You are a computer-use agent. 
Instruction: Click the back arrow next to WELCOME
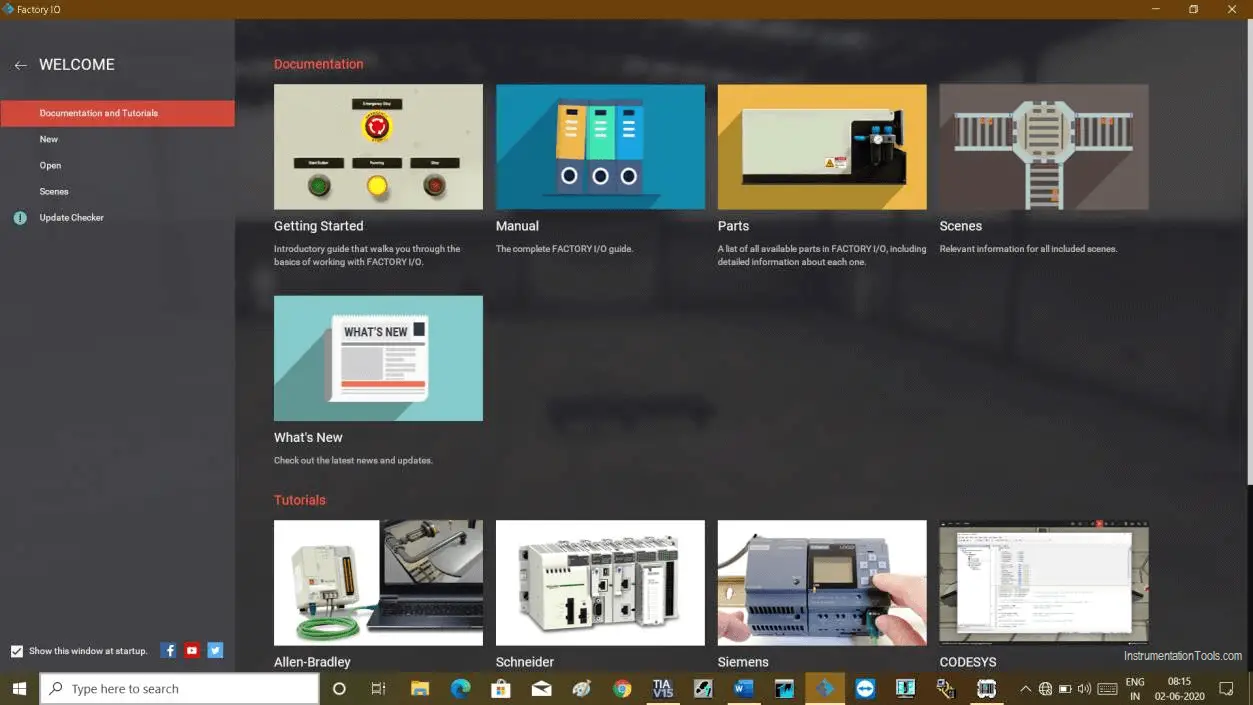(20, 65)
